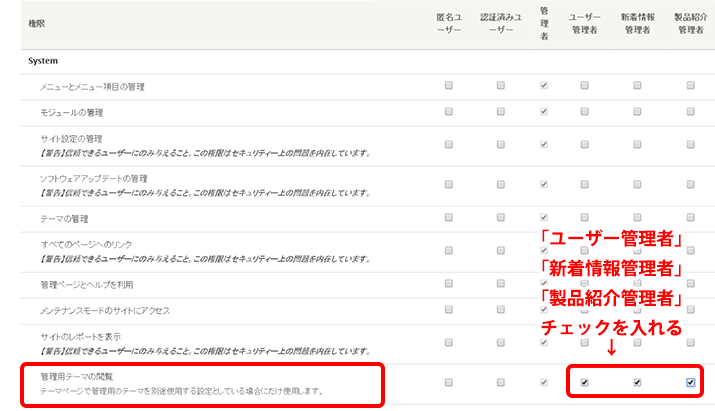715x411 pixels.
Task: Check 匿名ユーザー for メニューとメニュー項目の管理
Action: [x=449, y=85]
